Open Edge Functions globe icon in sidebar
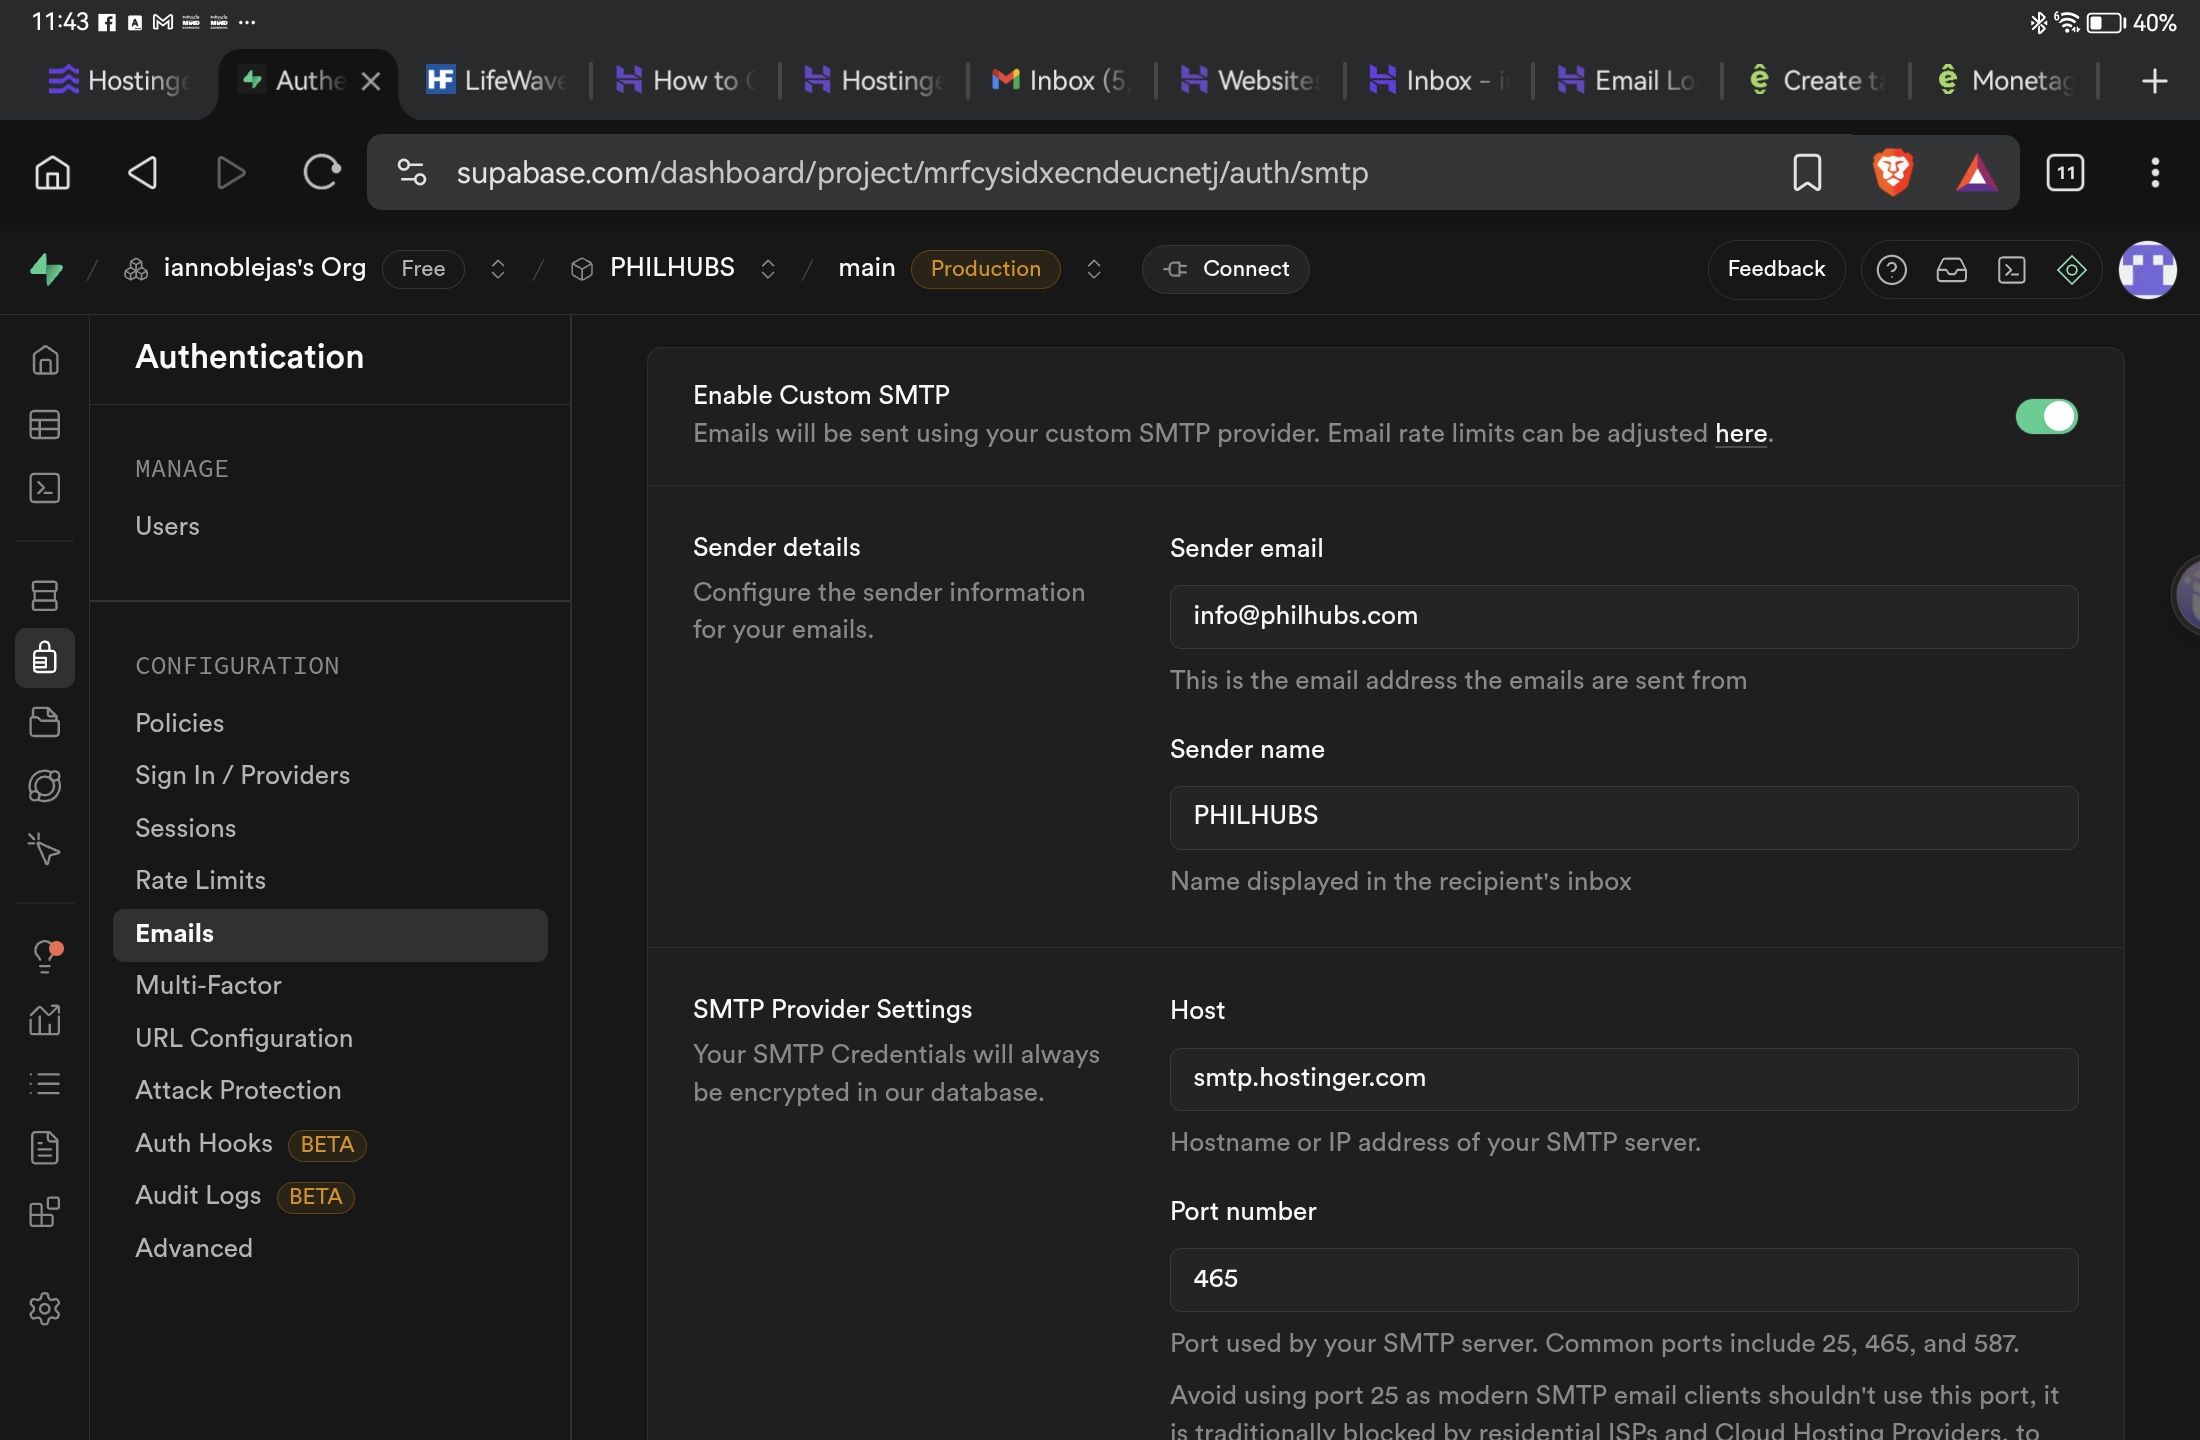 point(44,786)
